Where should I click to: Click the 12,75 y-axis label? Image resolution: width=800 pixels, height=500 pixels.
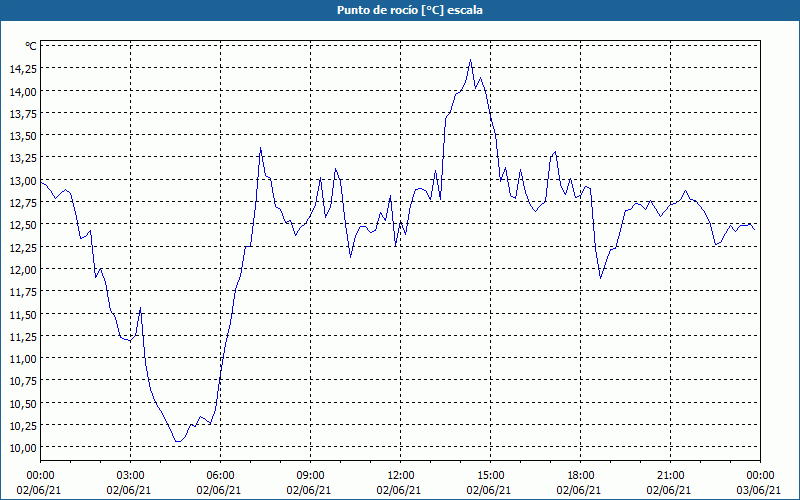(x=23, y=203)
